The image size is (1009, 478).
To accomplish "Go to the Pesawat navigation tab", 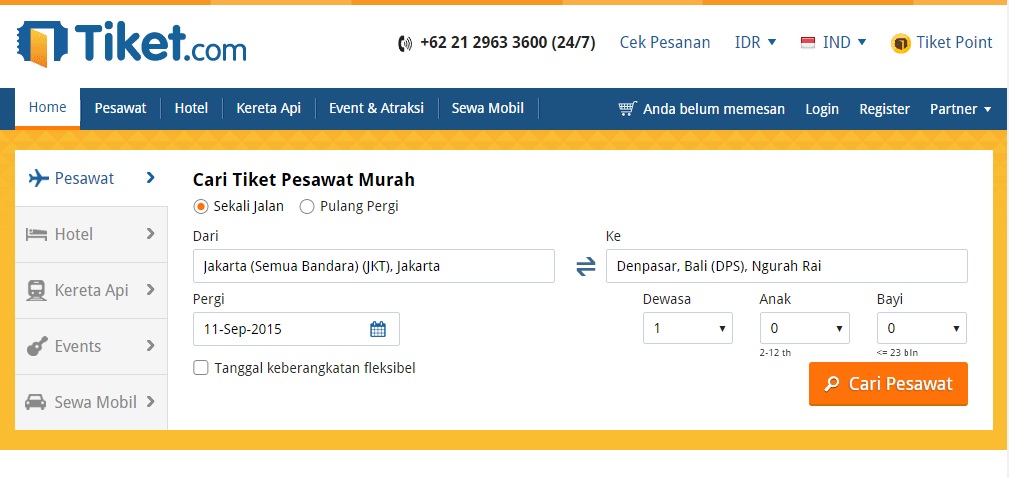I will tap(120, 108).
